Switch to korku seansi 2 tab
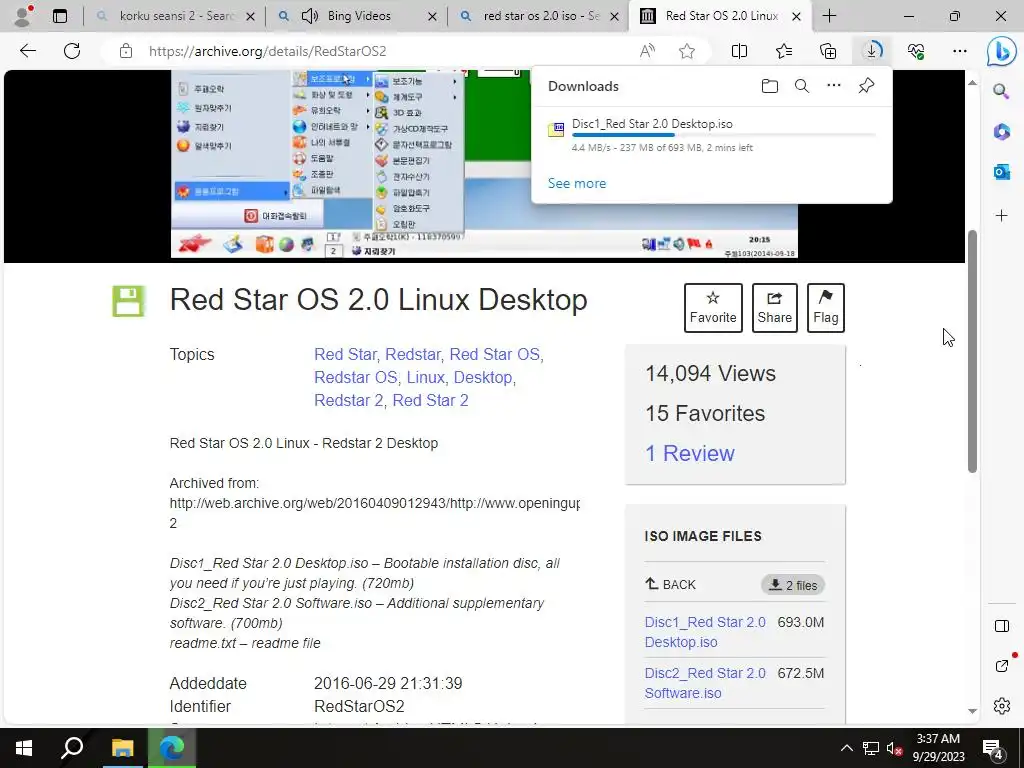Viewport: 1024px width, 768px height. click(x=175, y=16)
